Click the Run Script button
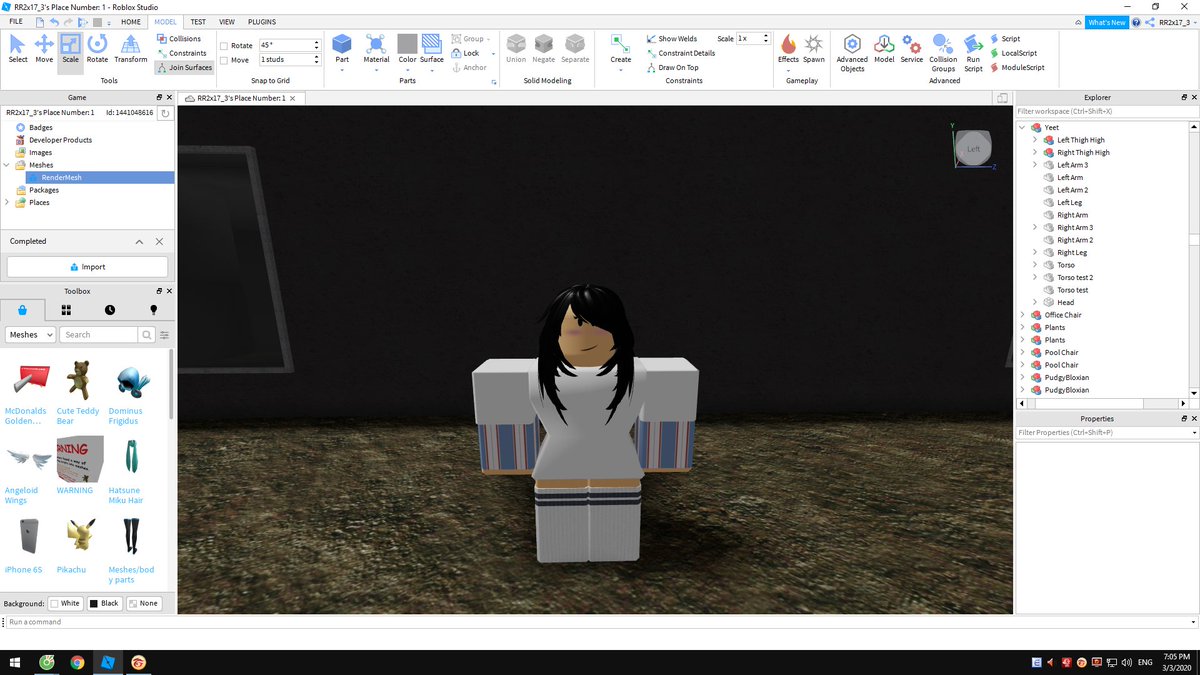This screenshot has height=675, width=1200. coord(973,52)
